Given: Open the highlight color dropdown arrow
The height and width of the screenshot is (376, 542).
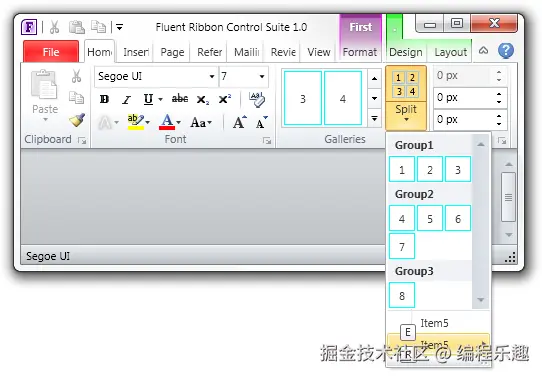Looking at the screenshot, I should coord(148,123).
